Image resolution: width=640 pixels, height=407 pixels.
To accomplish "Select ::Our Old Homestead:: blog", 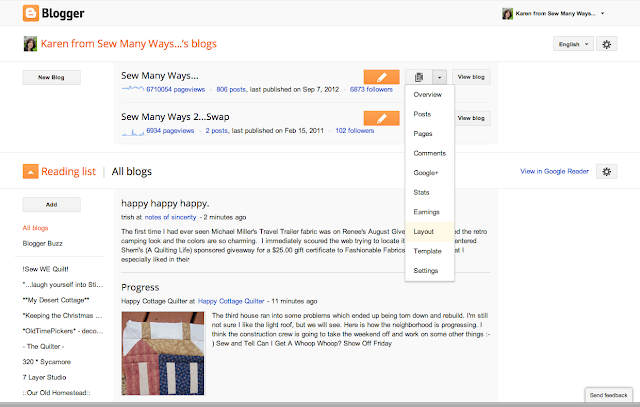I will click(56, 393).
